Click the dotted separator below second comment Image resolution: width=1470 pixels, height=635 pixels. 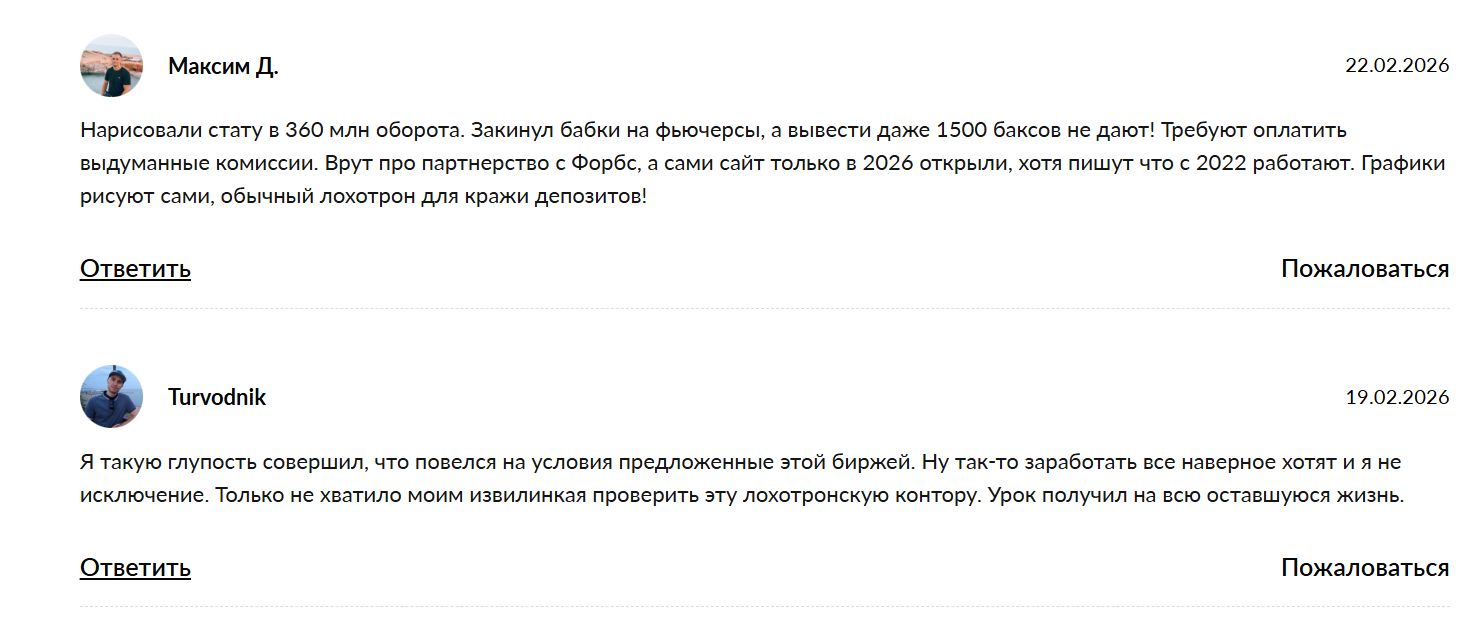(735, 607)
